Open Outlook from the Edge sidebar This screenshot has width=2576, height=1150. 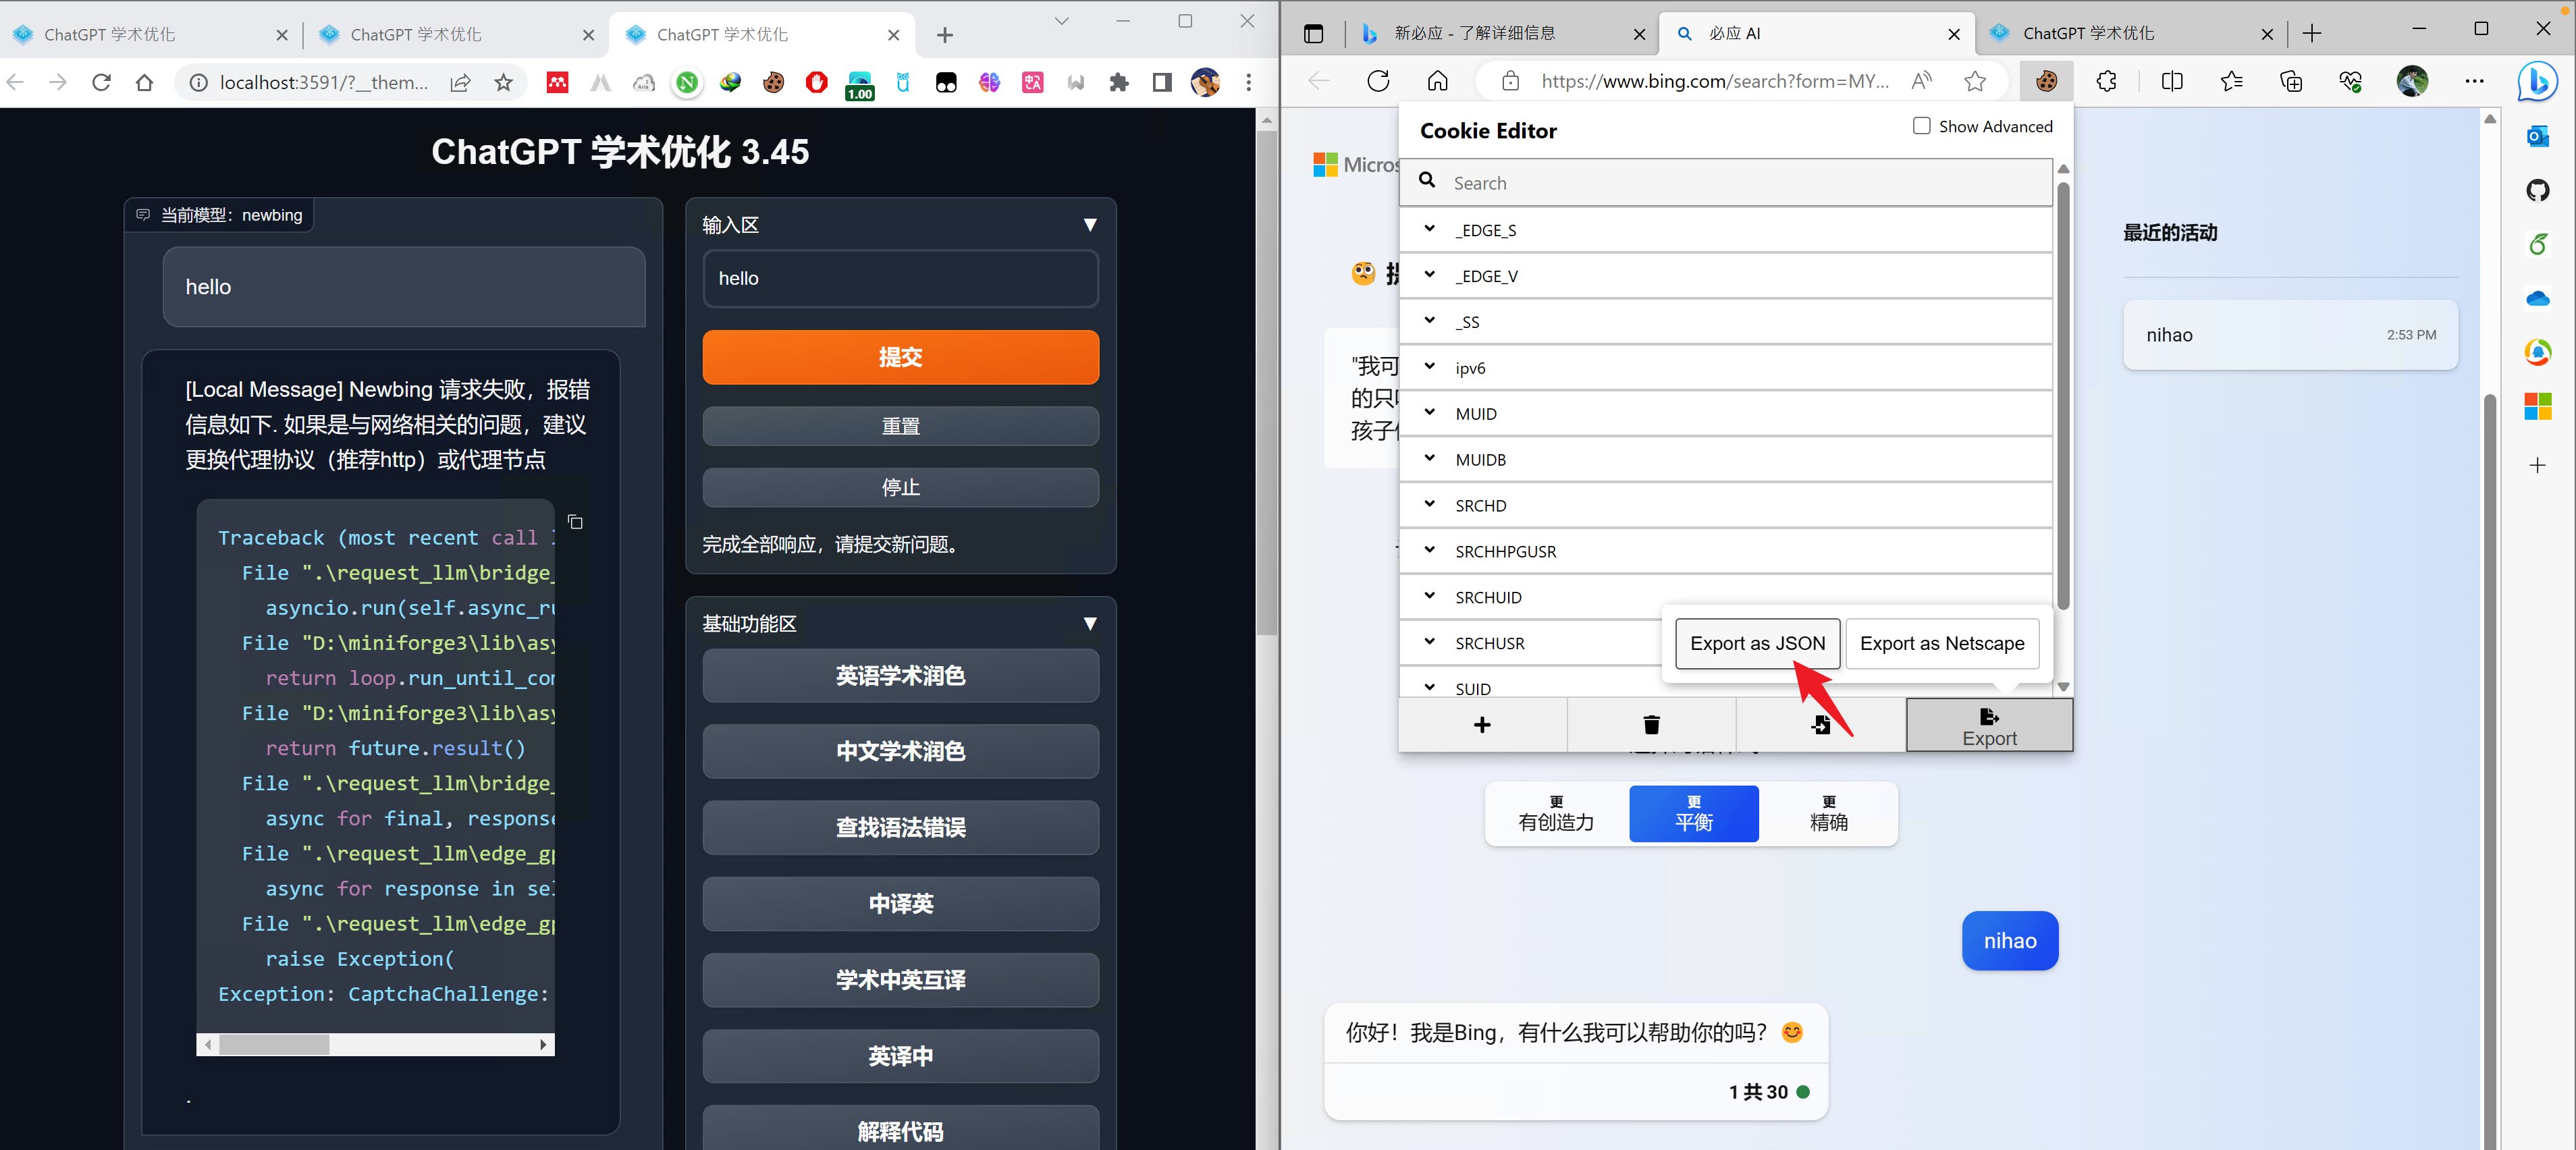(2539, 137)
